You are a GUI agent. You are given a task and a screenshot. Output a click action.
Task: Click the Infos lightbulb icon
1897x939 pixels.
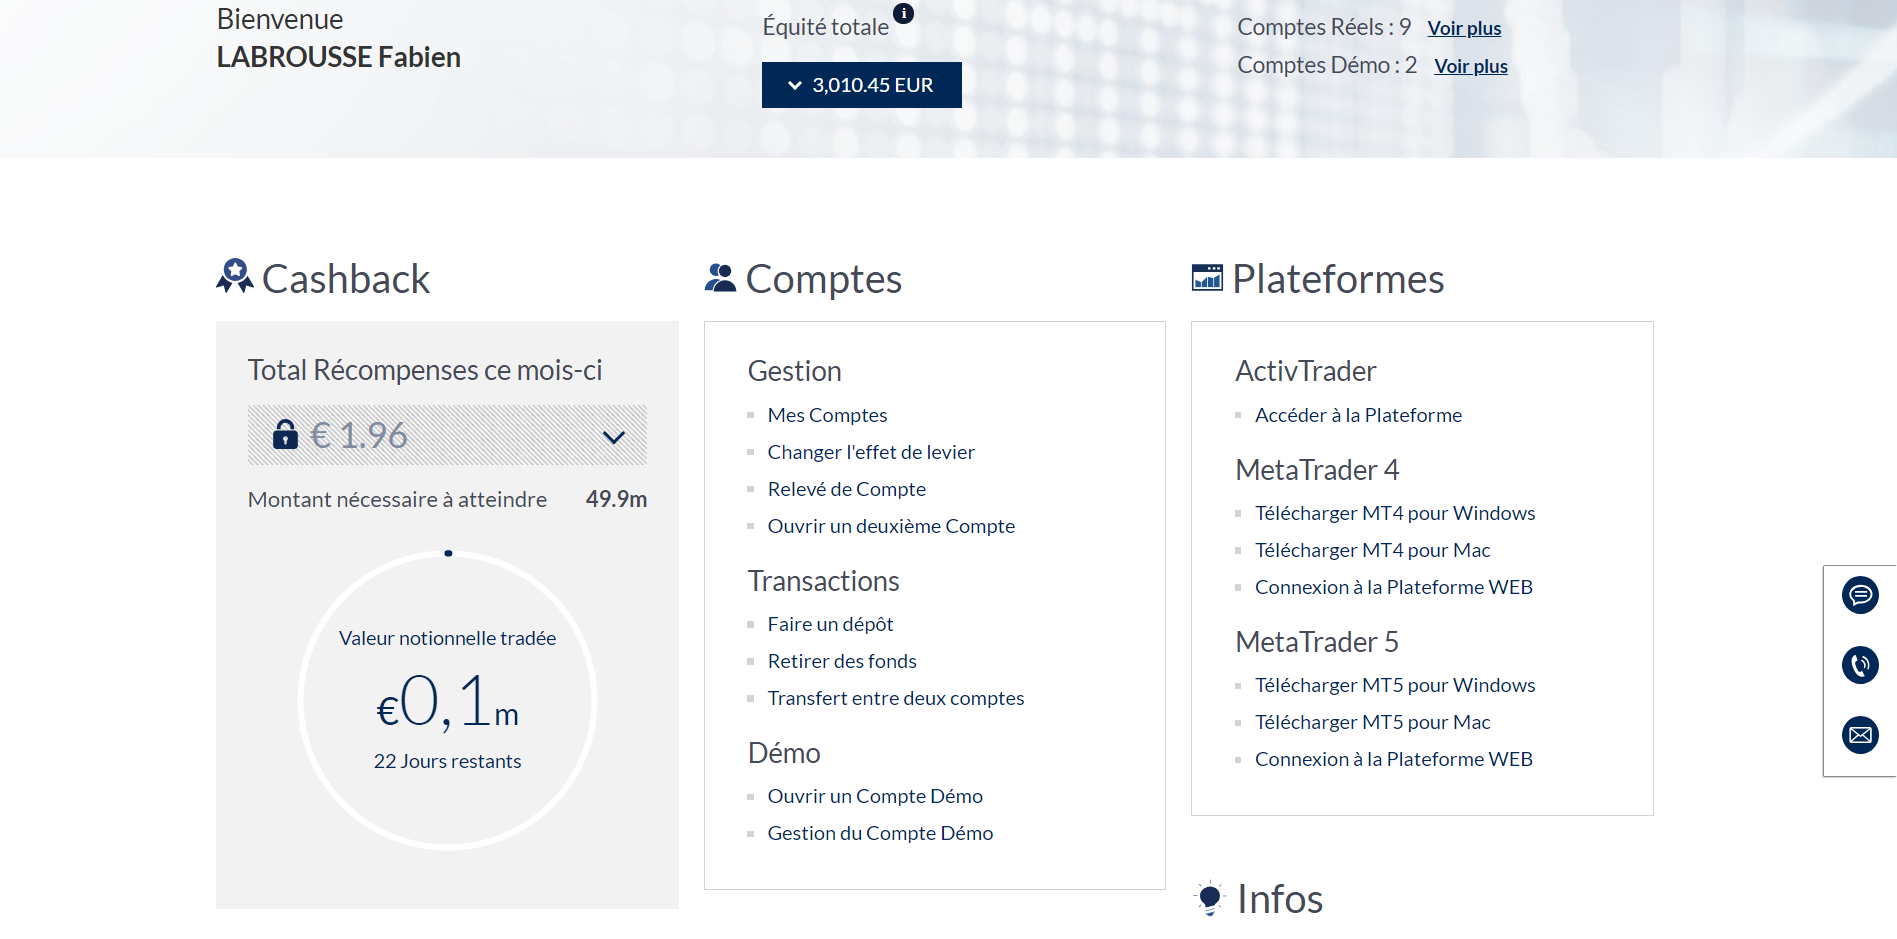click(x=1210, y=898)
